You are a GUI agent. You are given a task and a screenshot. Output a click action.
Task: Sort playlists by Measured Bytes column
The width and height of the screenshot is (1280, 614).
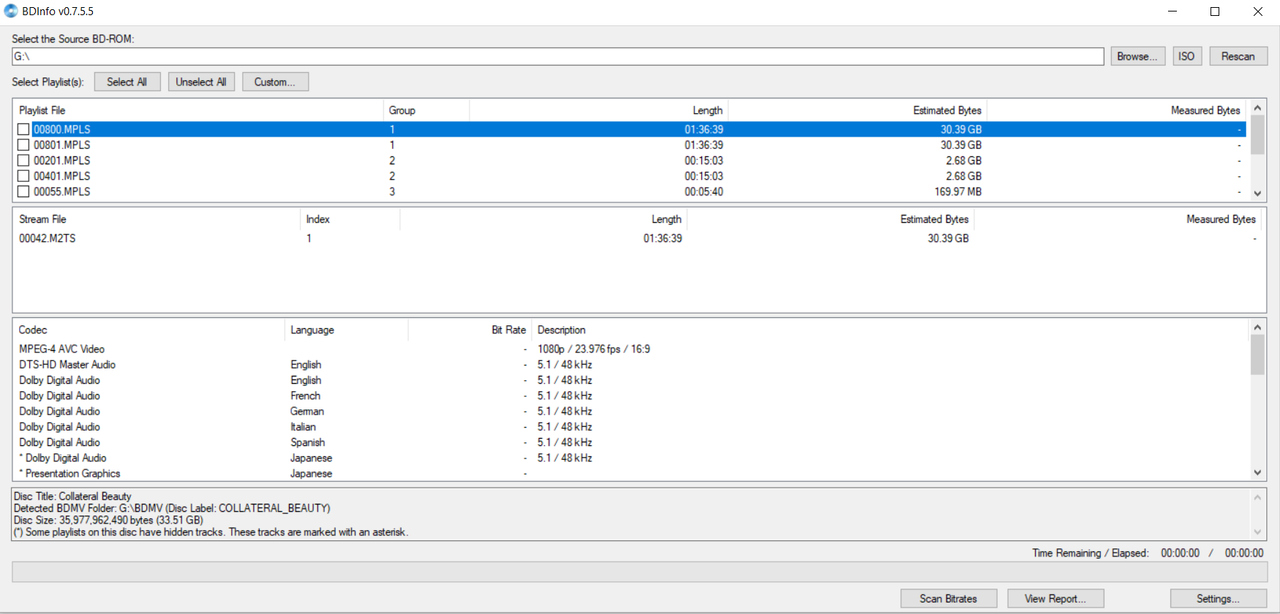click(x=1117, y=110)
